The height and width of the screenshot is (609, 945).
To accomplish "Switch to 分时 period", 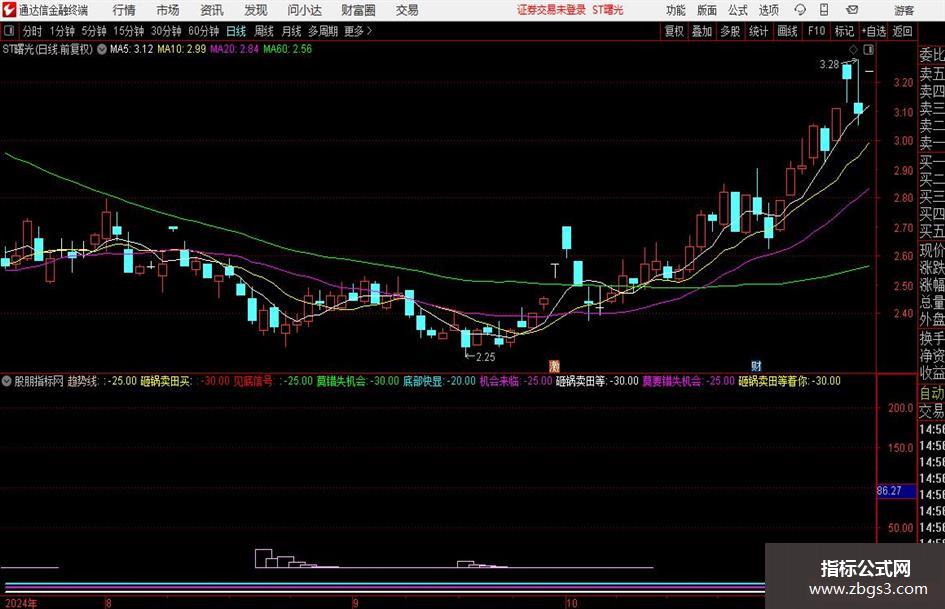I will 33,31.
